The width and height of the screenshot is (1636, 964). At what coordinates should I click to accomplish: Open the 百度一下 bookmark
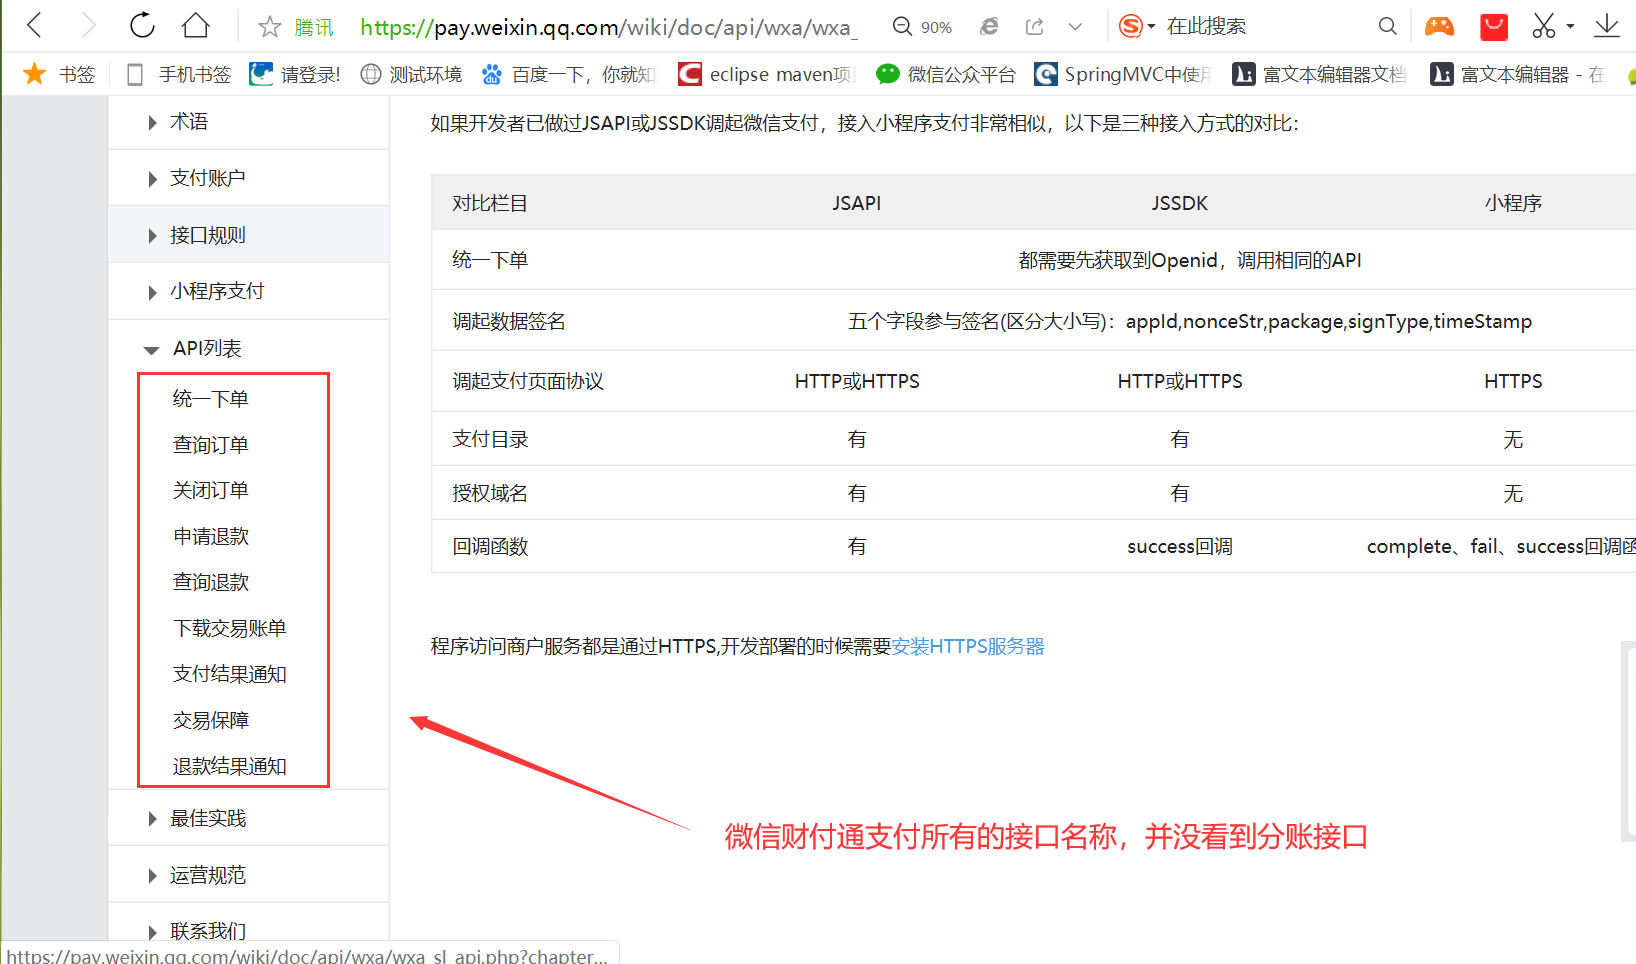(568, 74)
